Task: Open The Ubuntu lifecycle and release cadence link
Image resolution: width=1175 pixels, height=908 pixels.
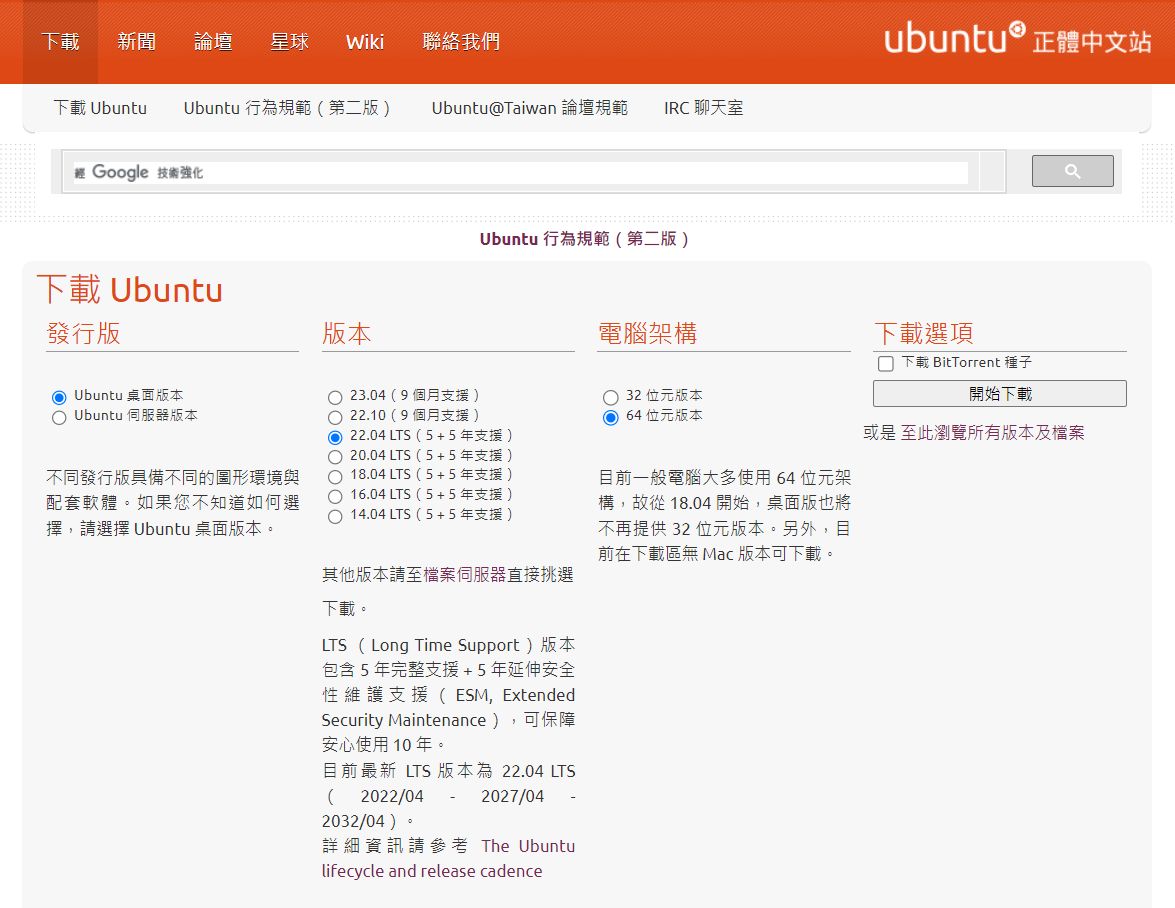Action: click(x=449, y=859)
